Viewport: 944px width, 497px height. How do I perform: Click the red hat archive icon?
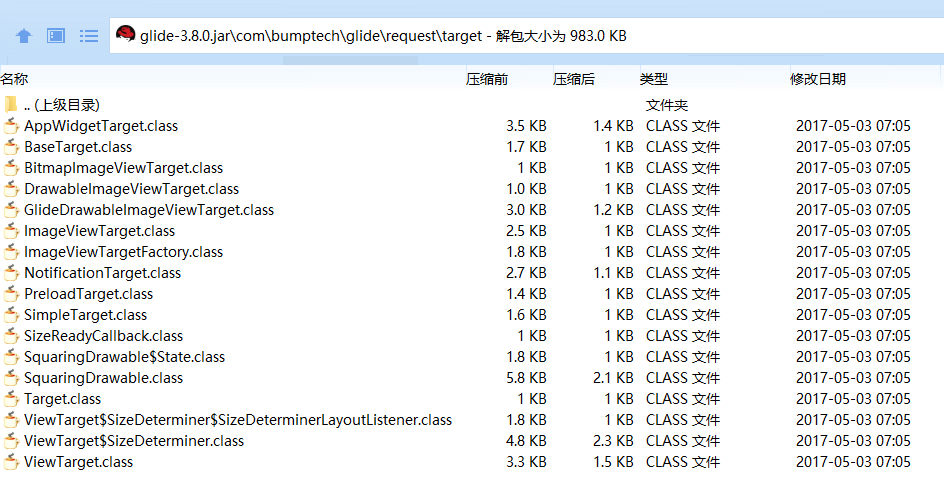[126, 34]
